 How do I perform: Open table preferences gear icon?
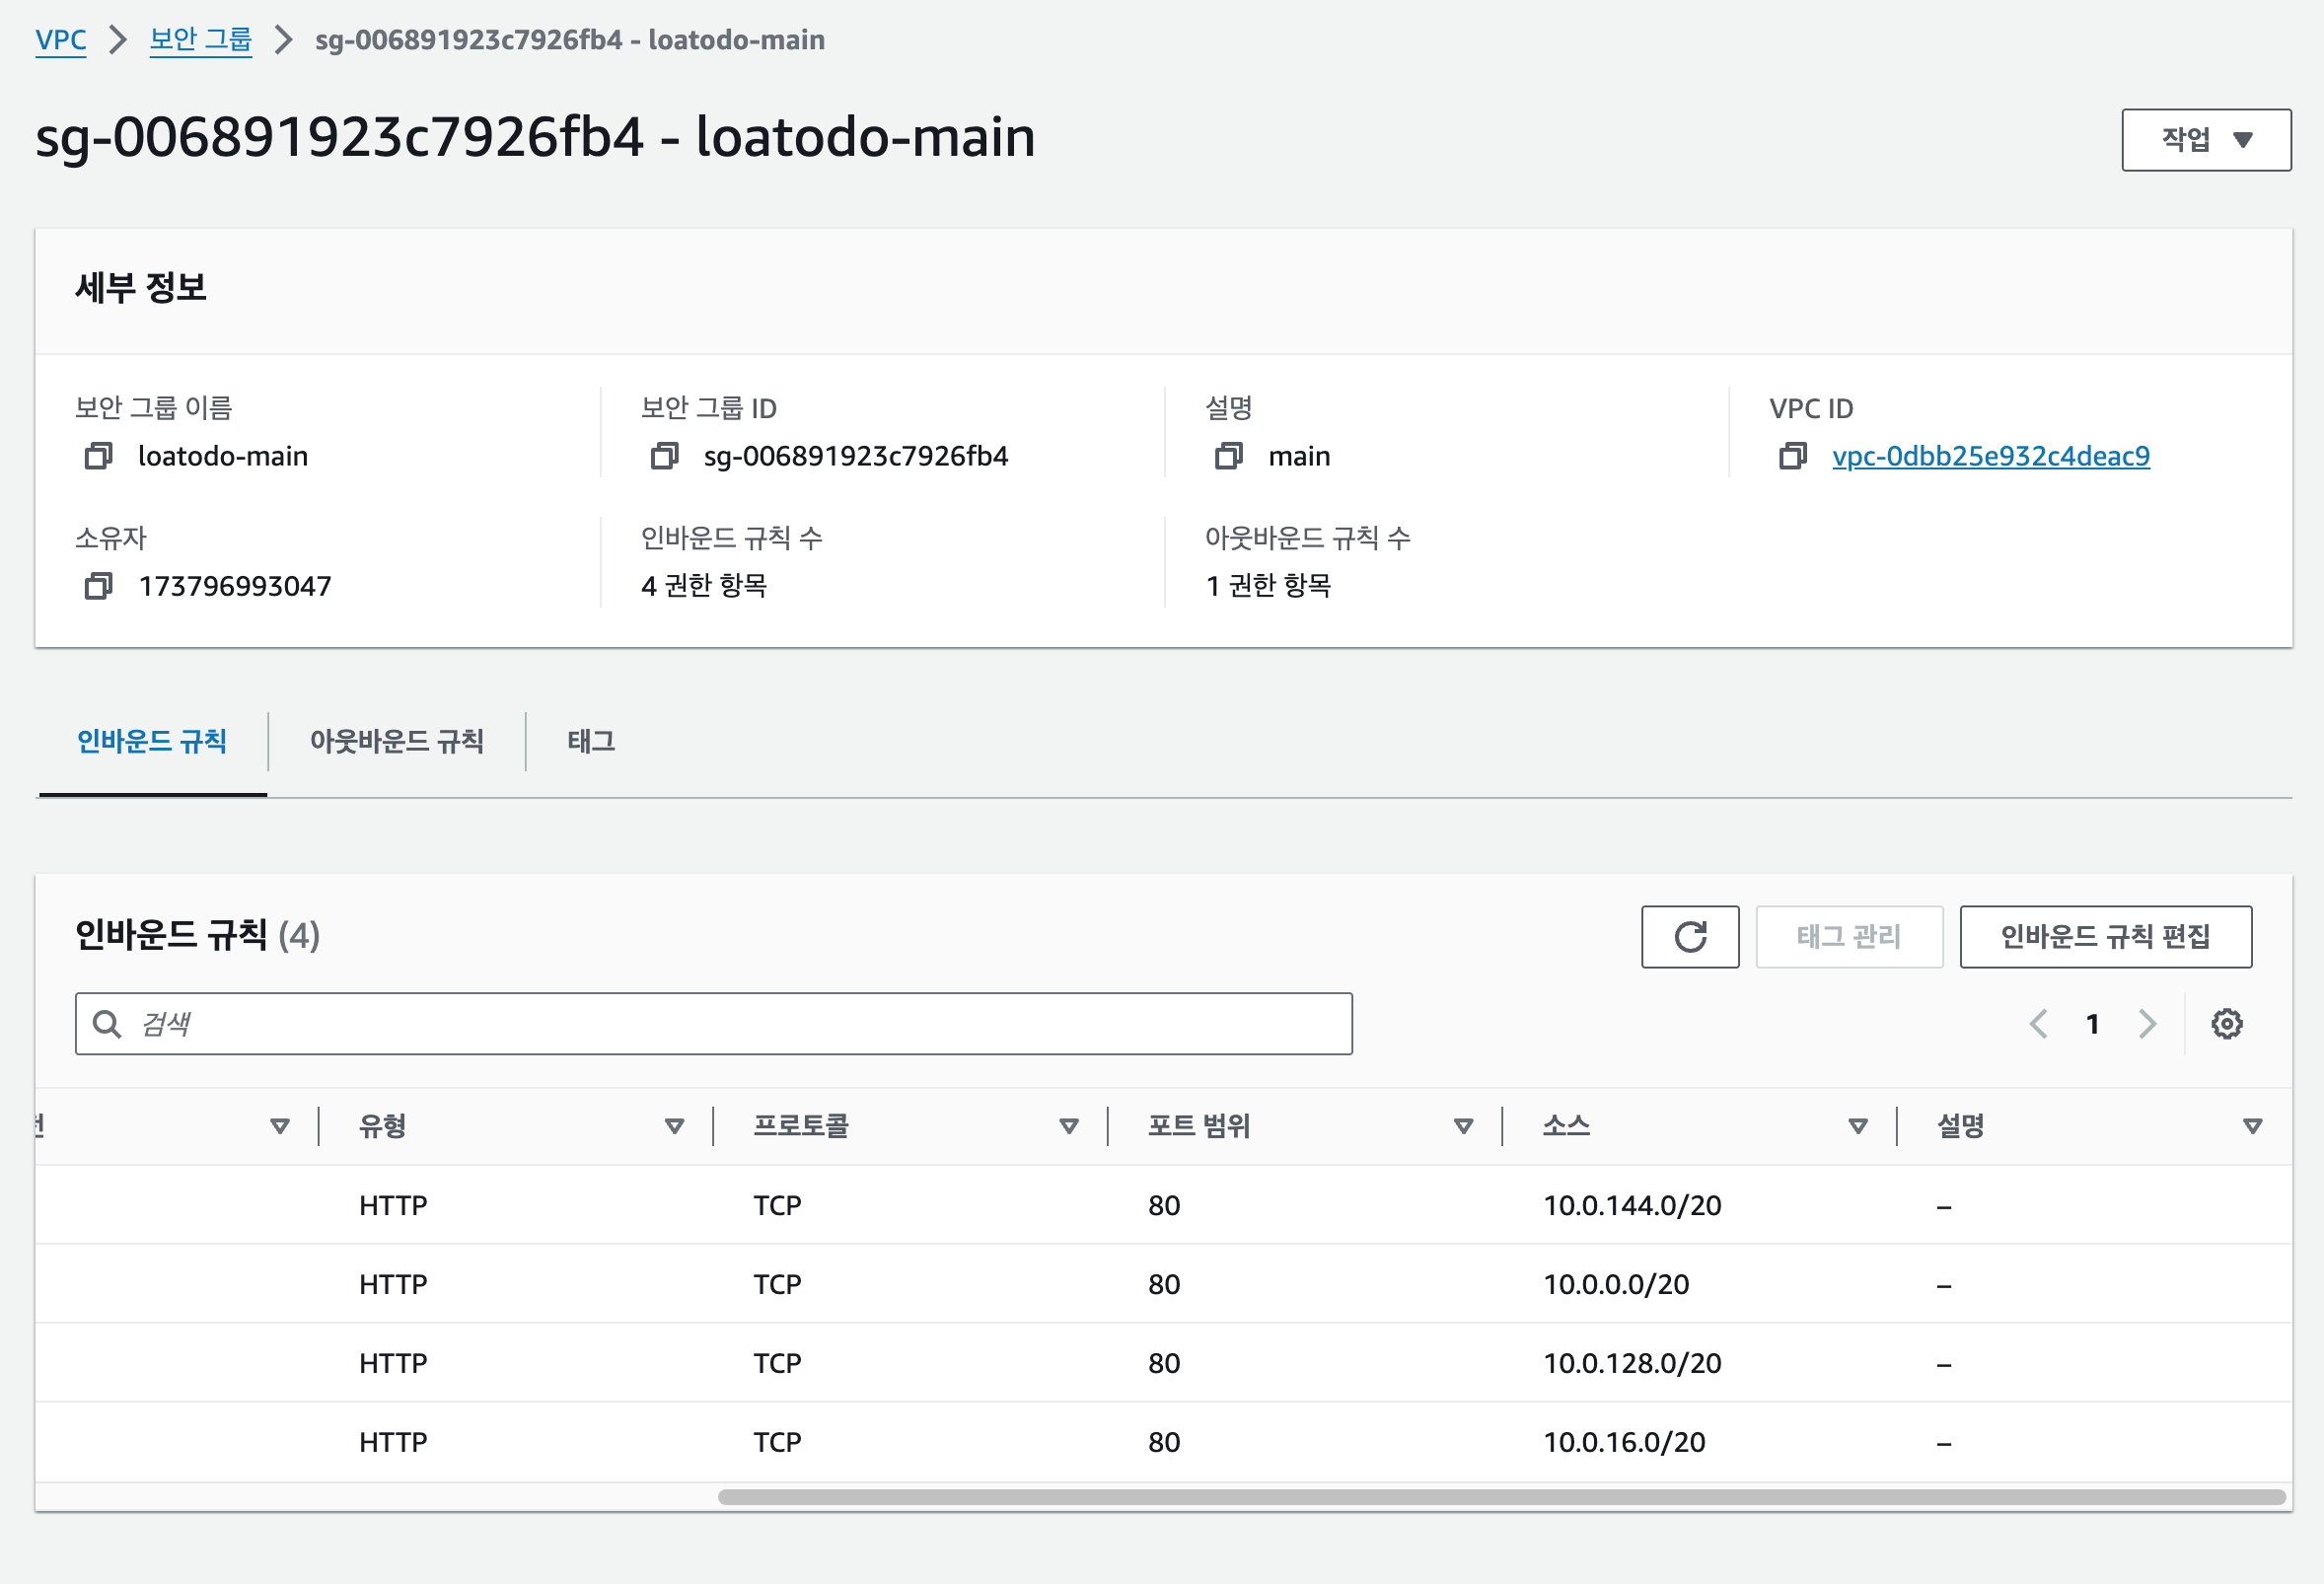point(2226,1024)
